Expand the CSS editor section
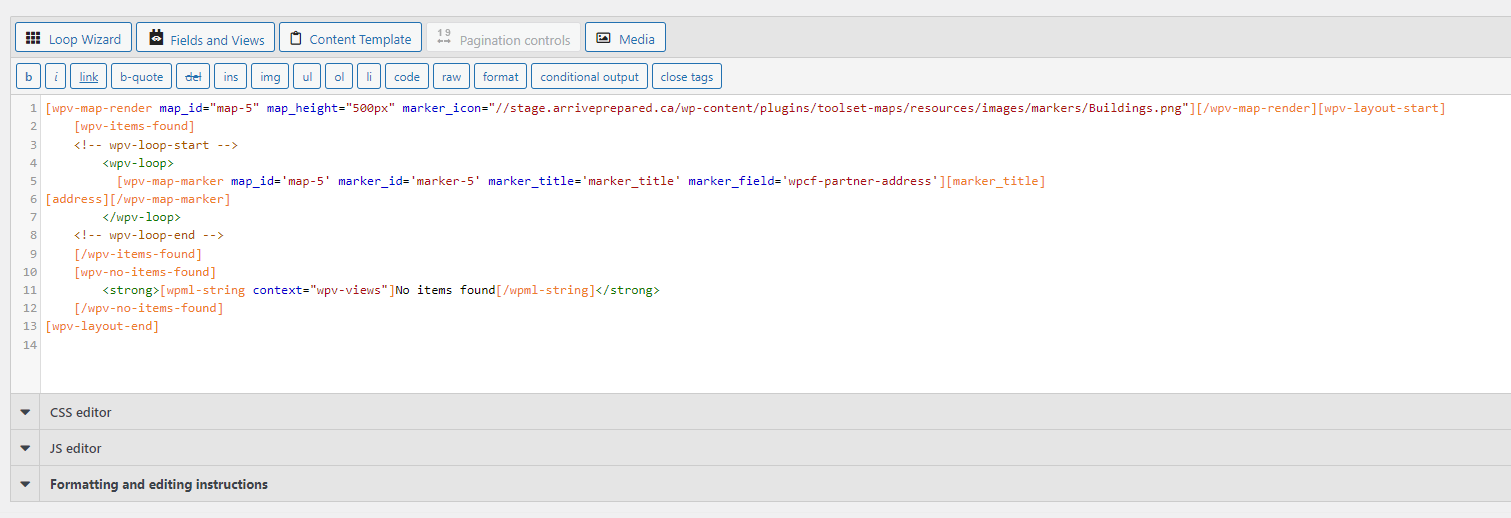The width and height of the screenshot is (1511, 518). [x=760, y=412]
